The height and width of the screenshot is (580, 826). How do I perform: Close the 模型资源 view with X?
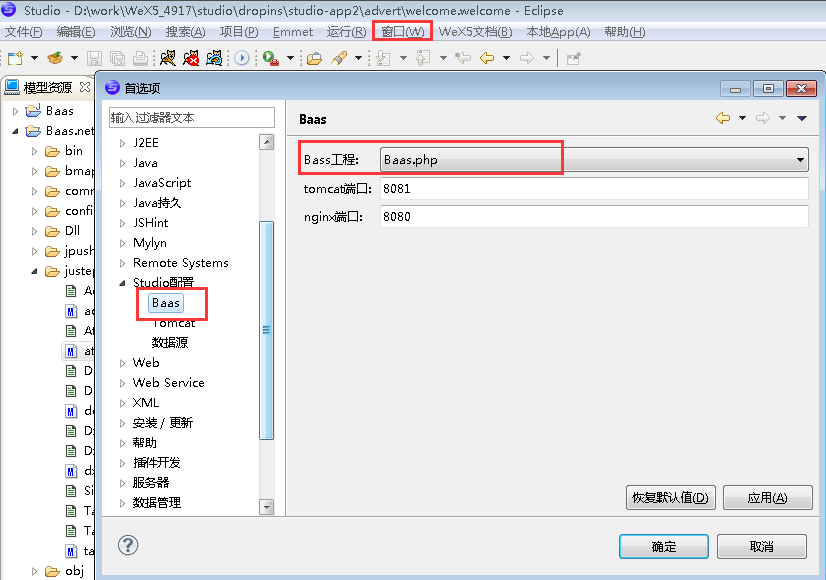pyautogui.click(x=85, y=87)
